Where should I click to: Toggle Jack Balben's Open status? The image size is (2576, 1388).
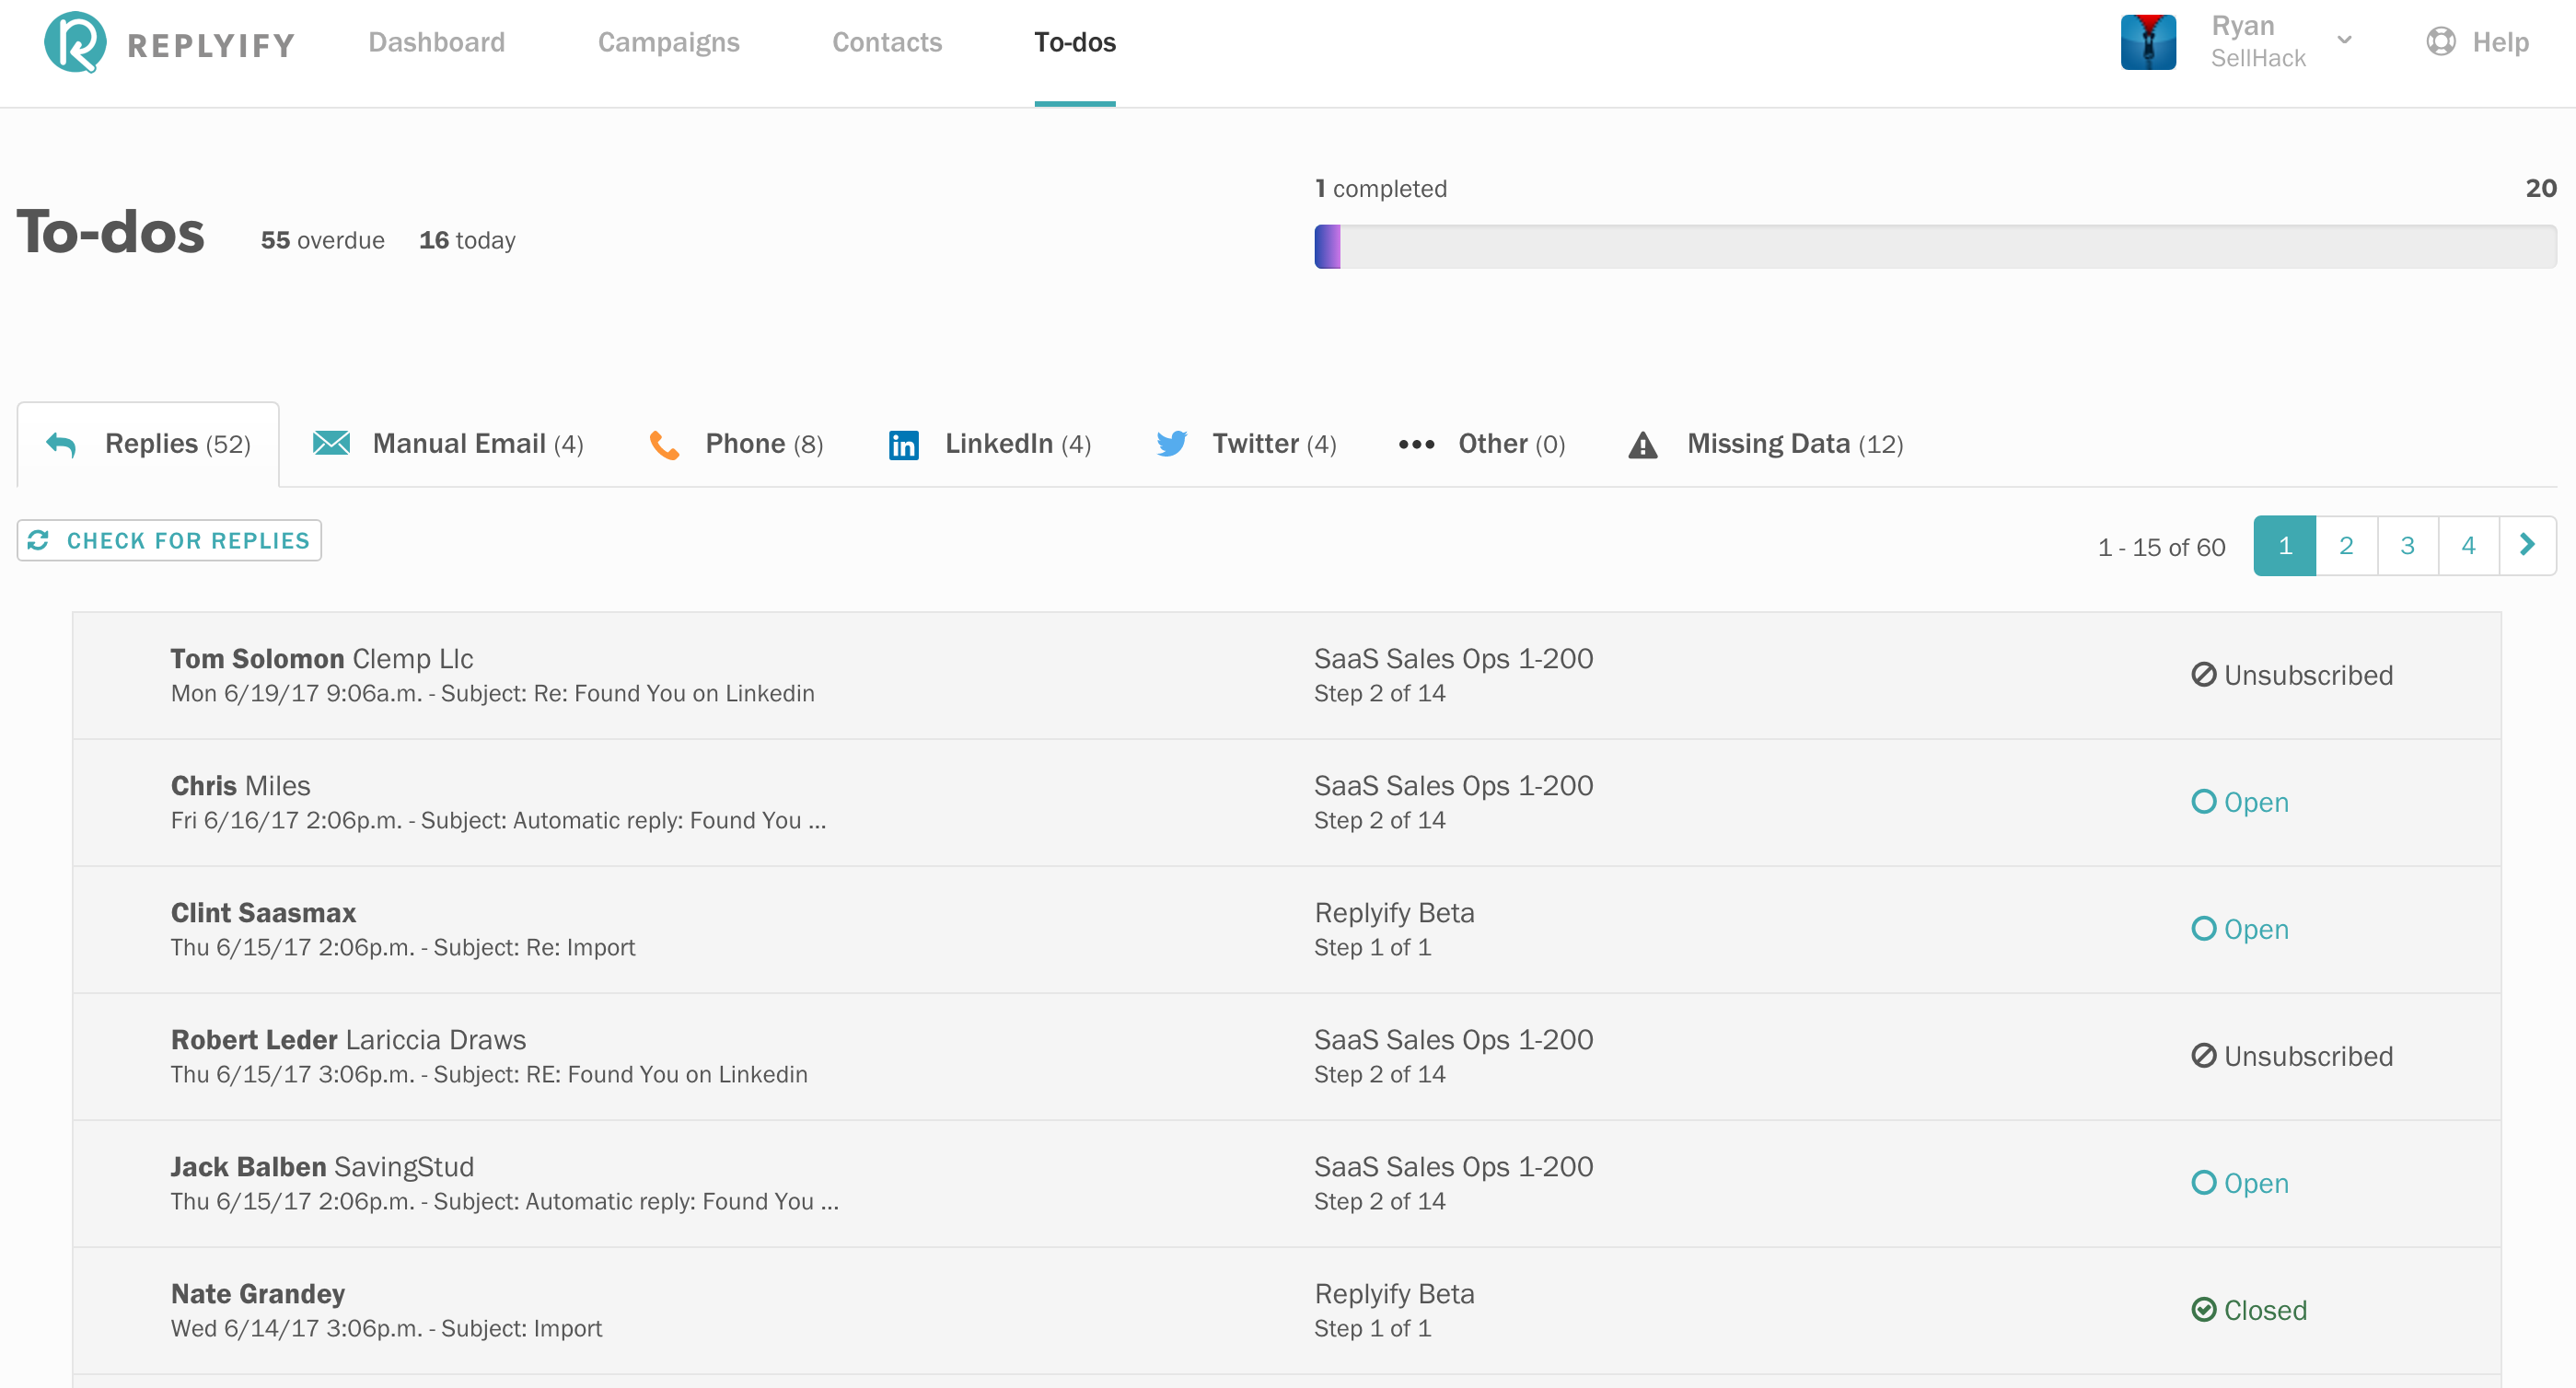(x=2239, y=1183)
